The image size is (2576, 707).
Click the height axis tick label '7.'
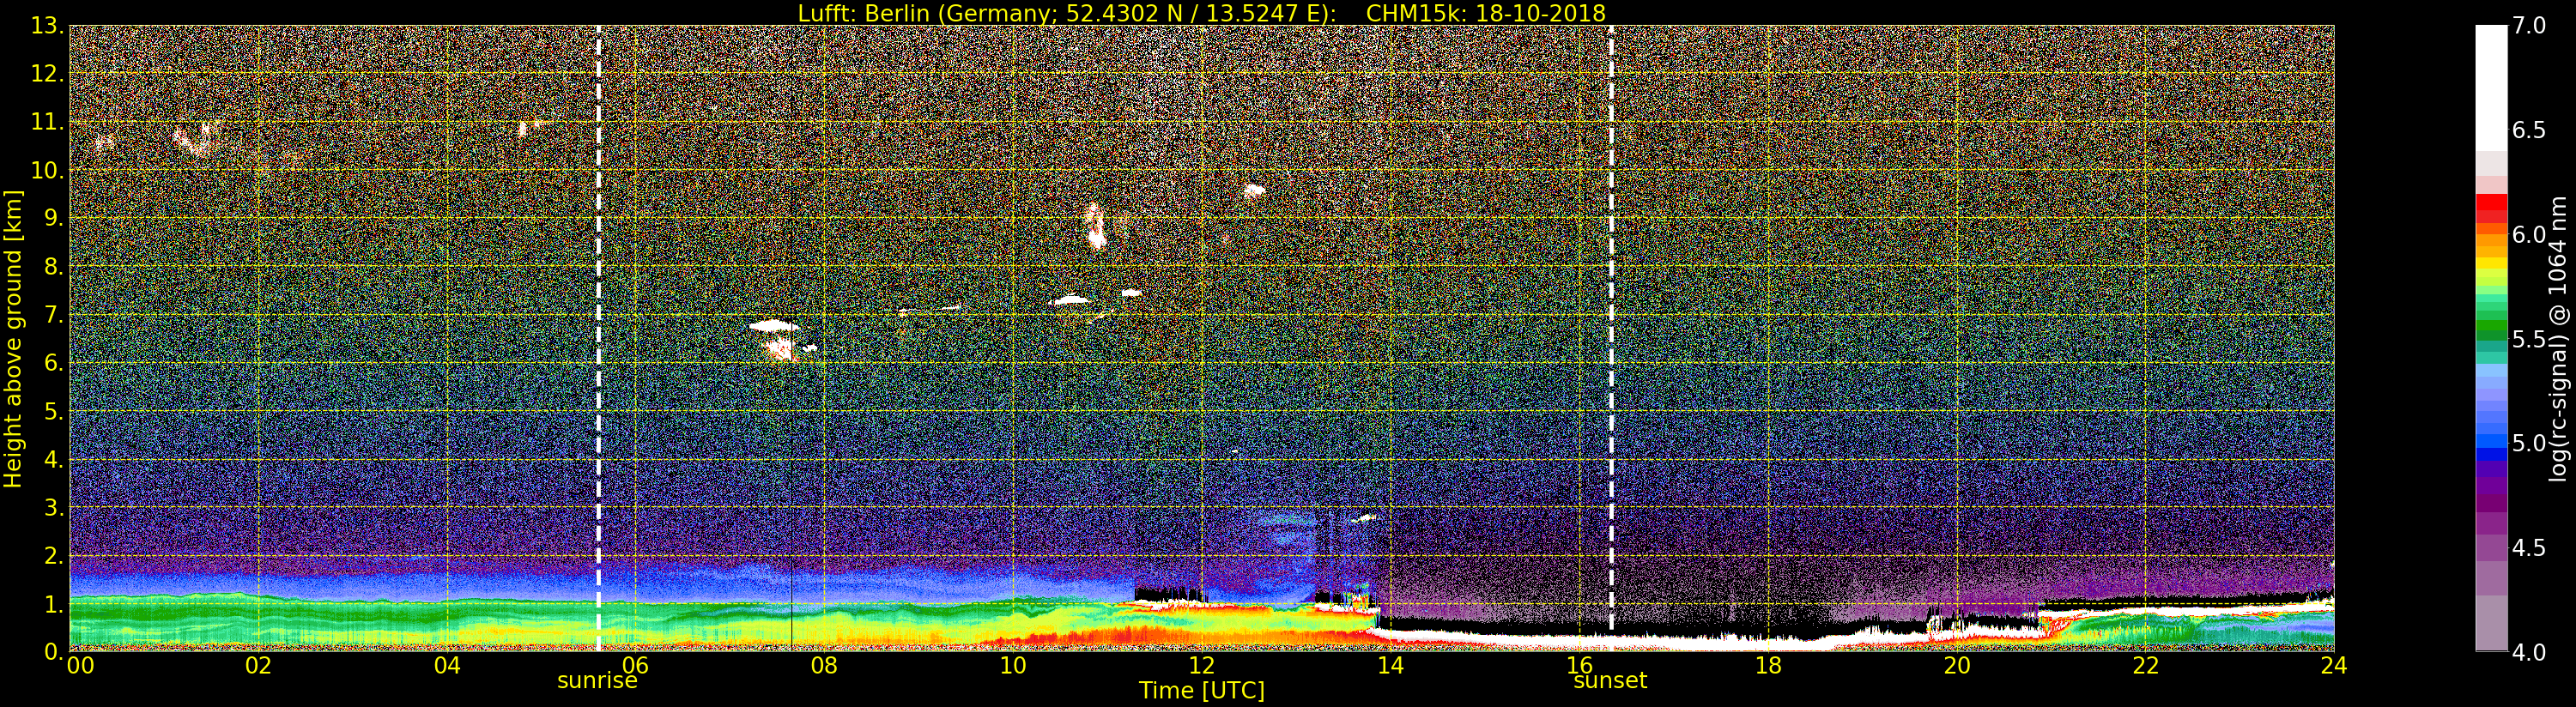pyautogui.click(x=53, y=315)
